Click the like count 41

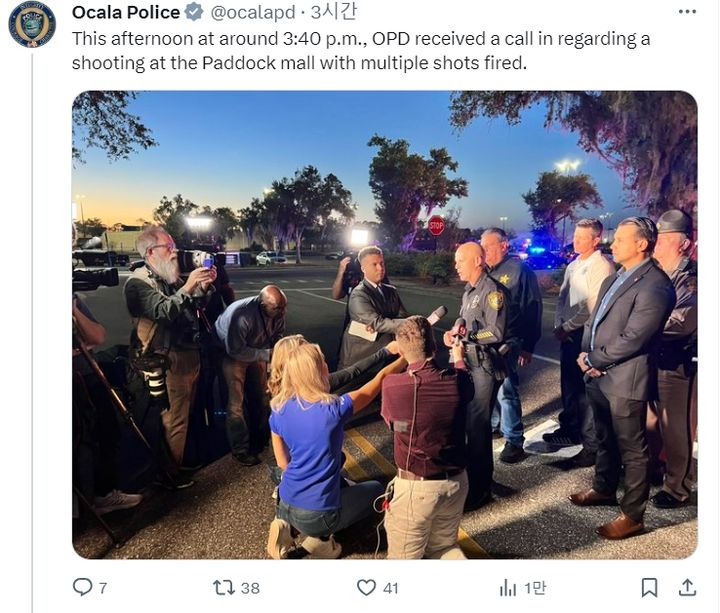[390, 588]
